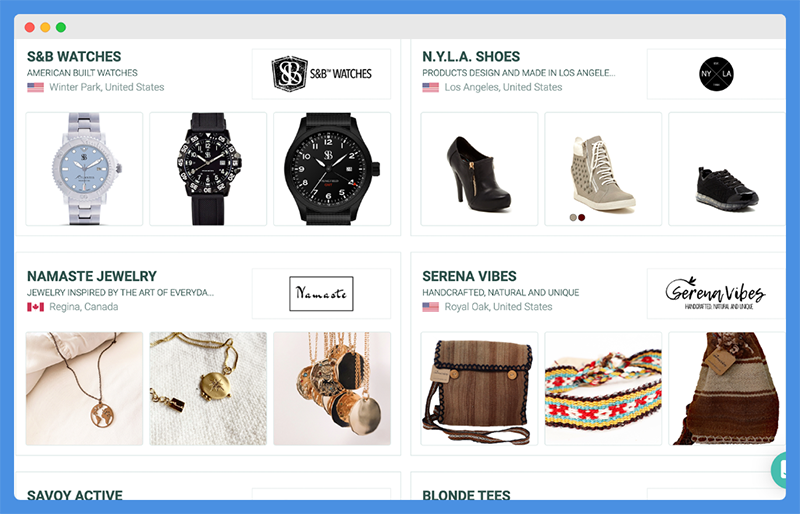View the globe pendant necklace photo
This screenshot has height=514, width=800.
[x=84, y=388]
